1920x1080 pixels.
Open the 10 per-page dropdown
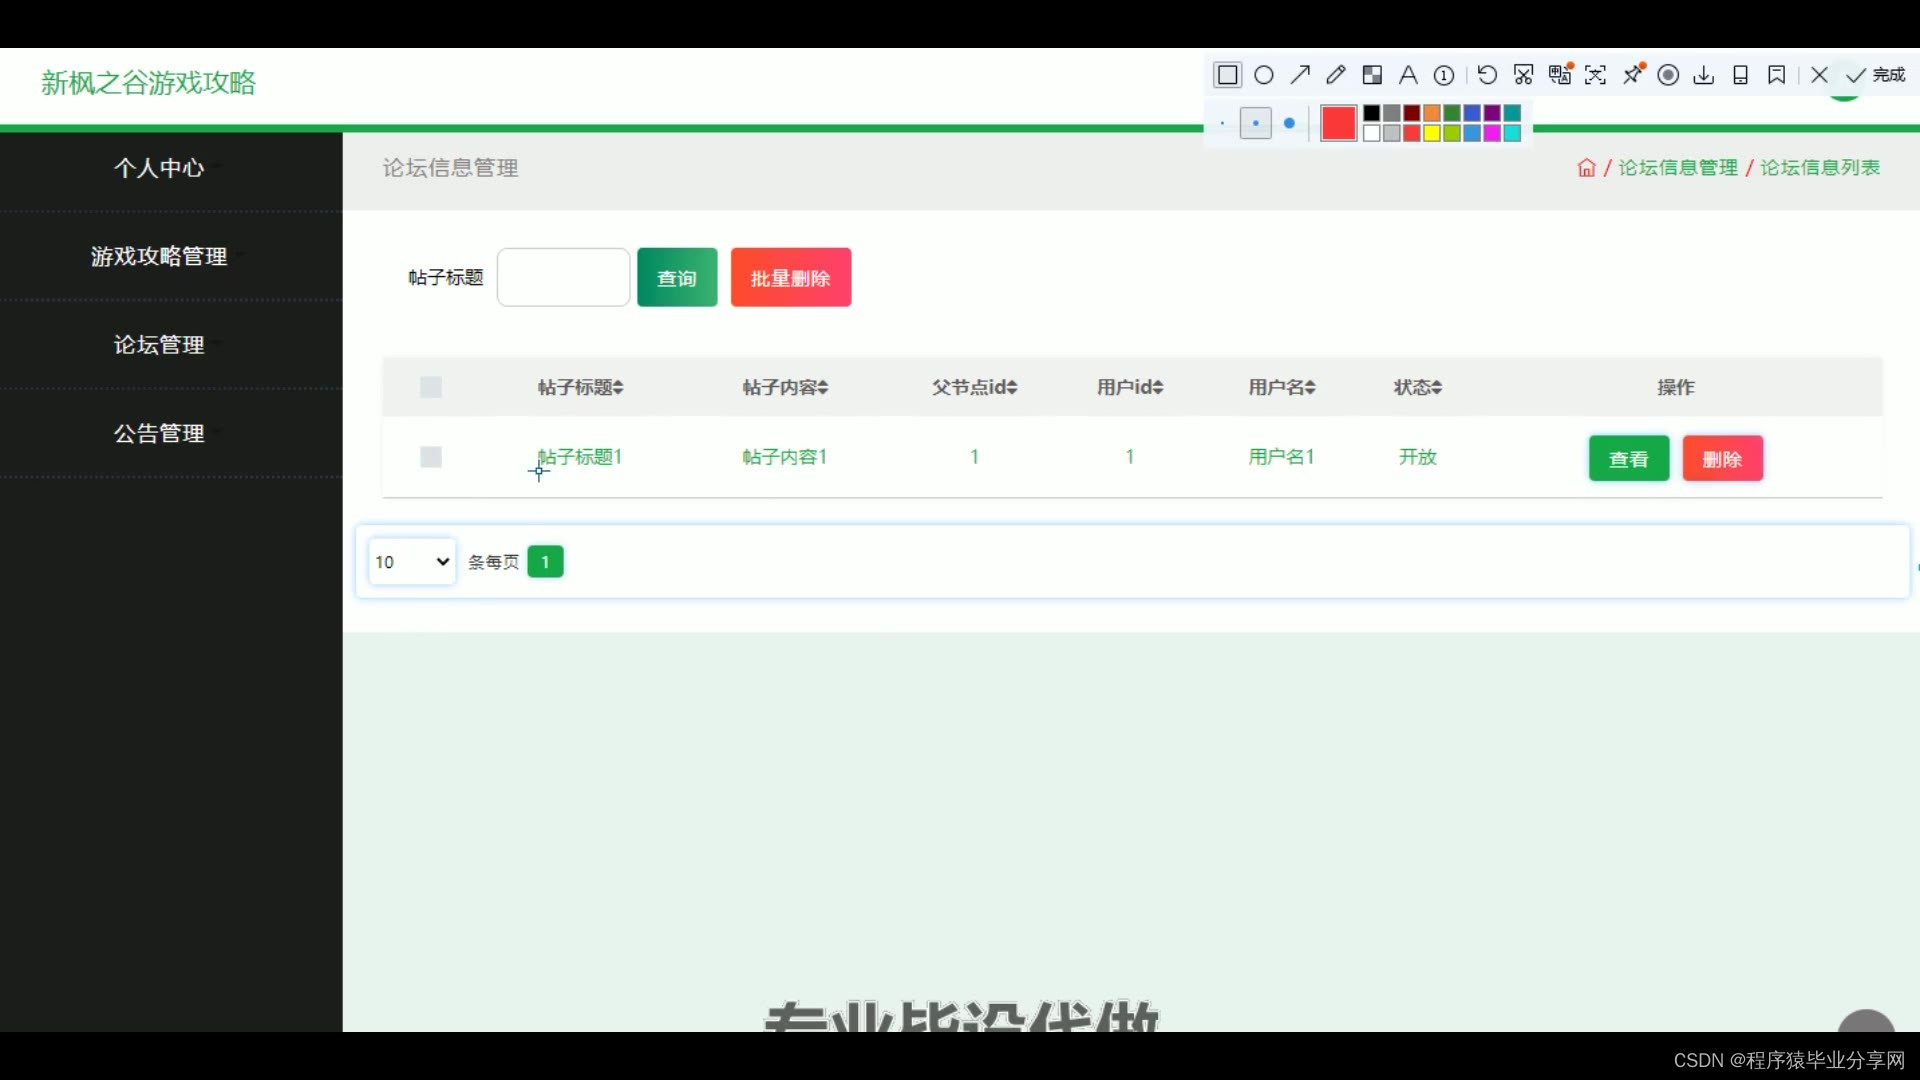412,562
